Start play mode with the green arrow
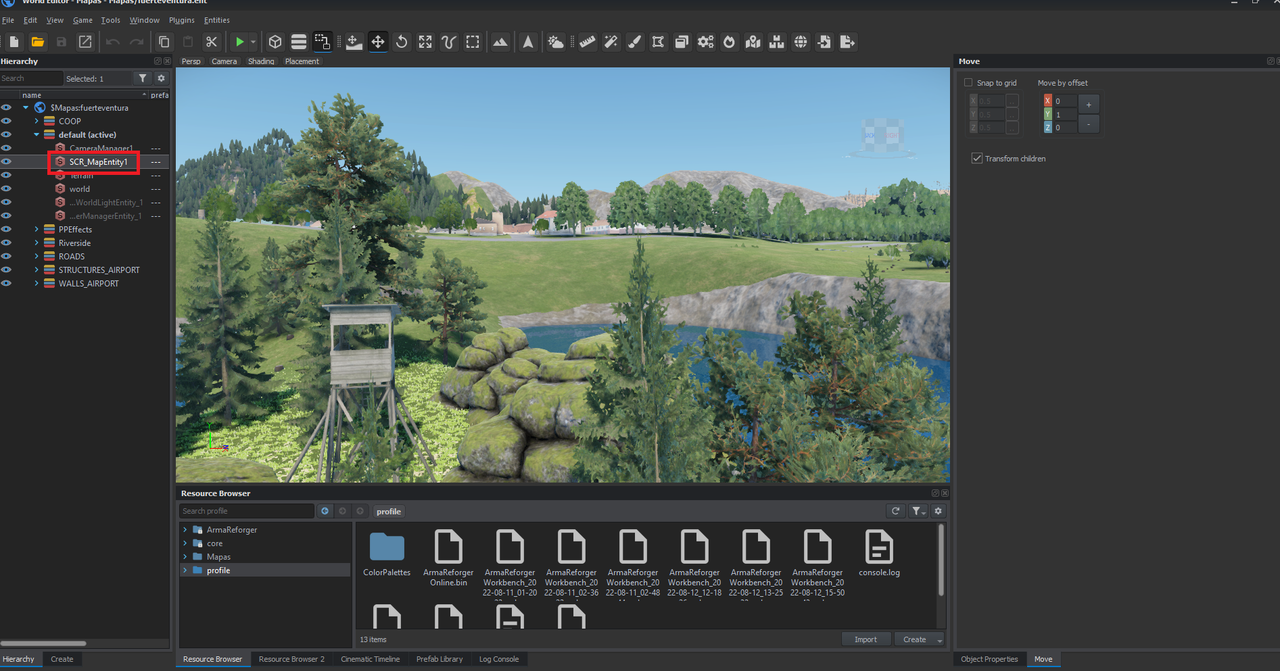 tap(239, 42)
